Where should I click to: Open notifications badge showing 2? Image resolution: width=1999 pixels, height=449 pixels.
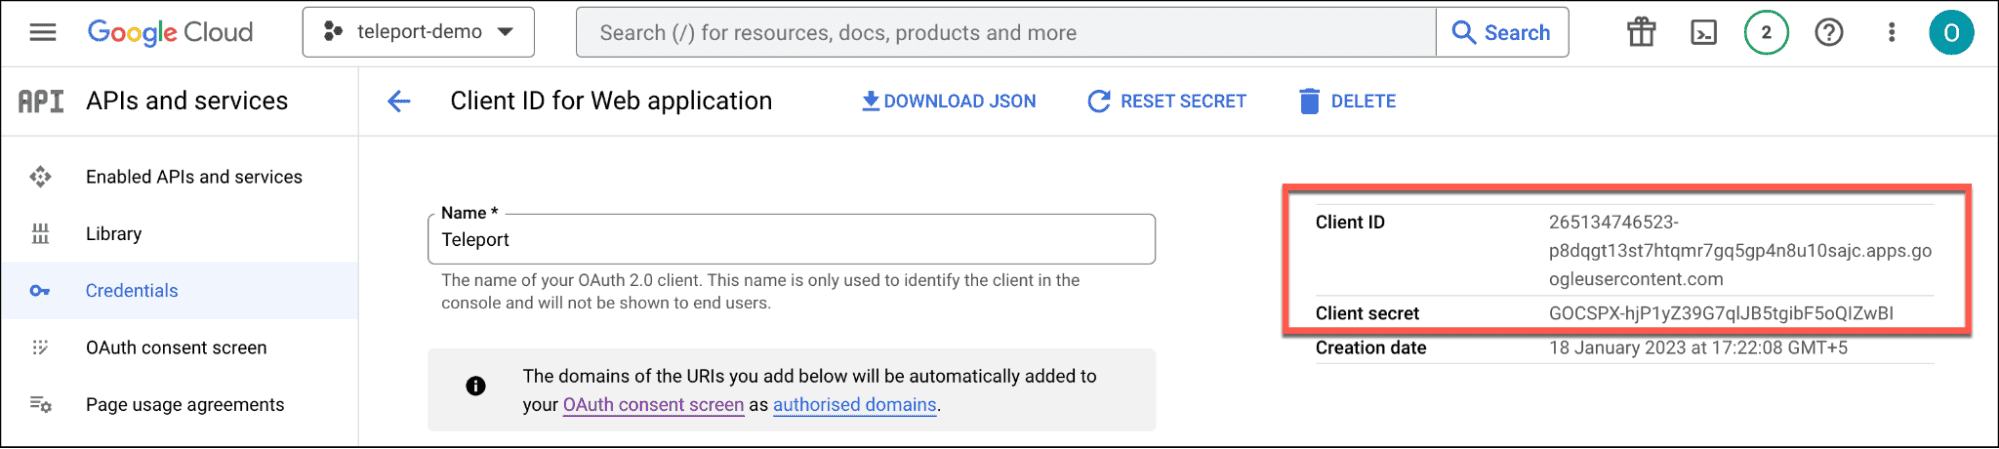click(x=1766, y=33)
